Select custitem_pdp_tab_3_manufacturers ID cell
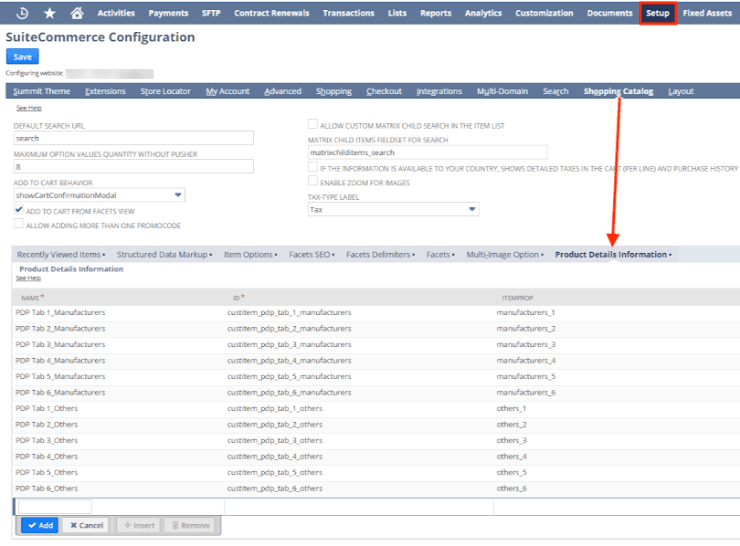This screenshot has width=740, height=546. (x=289, y=344)
